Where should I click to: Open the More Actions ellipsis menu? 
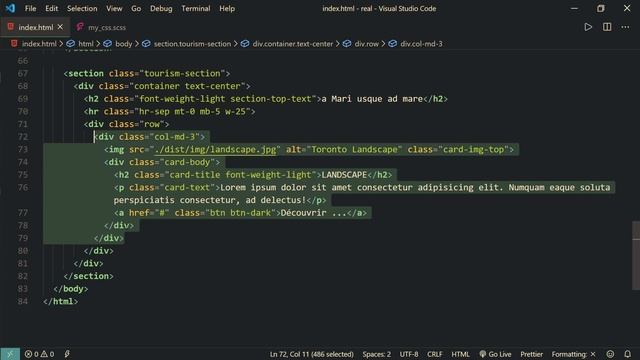point(625,27)
